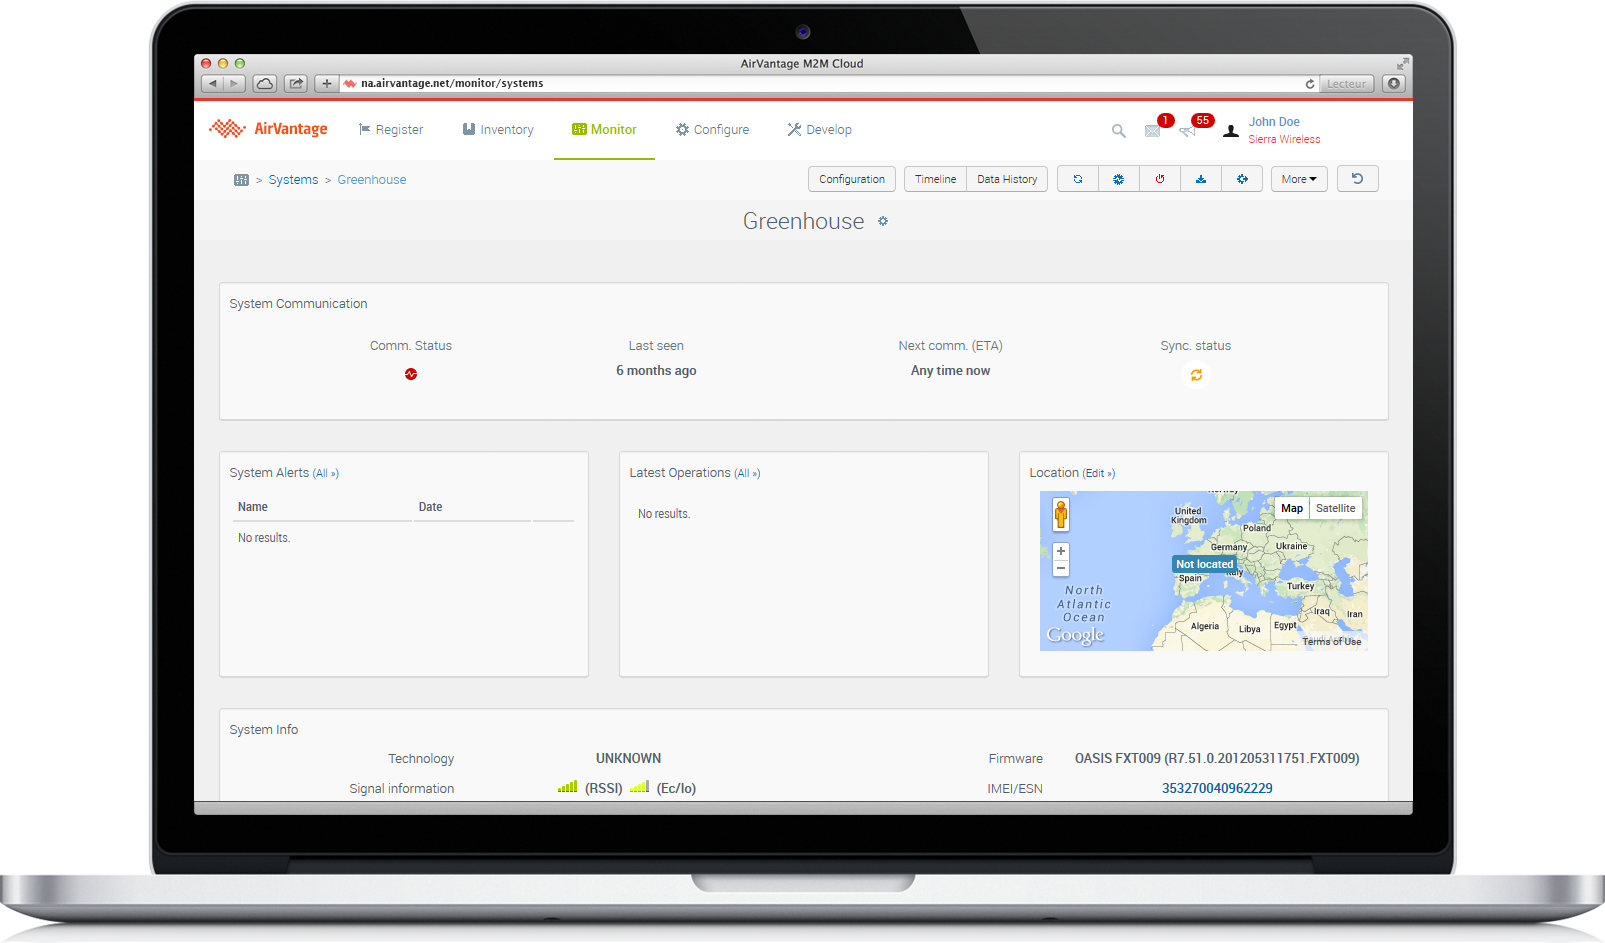Click the red reboot power icon
Image resolution: width=1605 pixels, height=943 pixels.
pos(1160,179)
